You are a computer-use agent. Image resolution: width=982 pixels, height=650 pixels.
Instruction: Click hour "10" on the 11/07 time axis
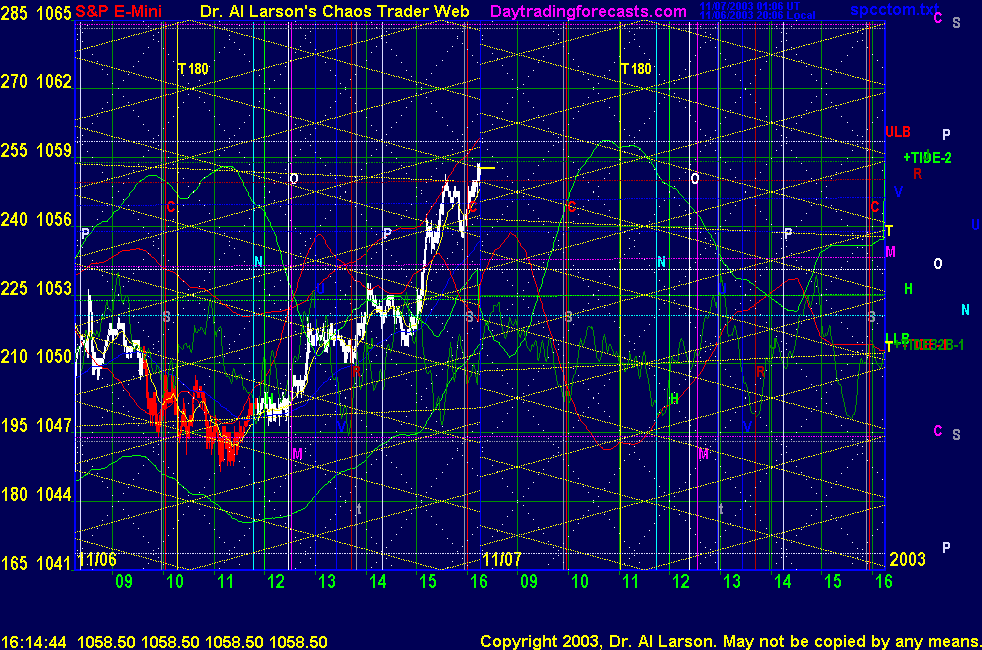tap(580, 582)
